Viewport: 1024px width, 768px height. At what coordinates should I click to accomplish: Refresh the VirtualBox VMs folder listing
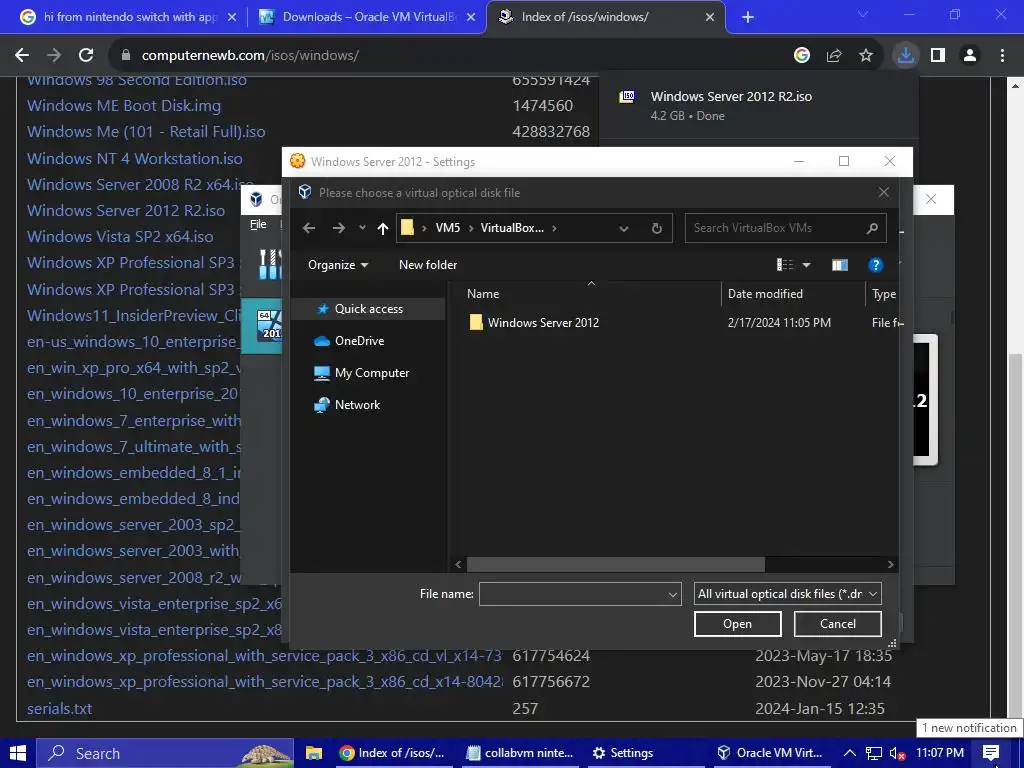[x=656, y=228]
